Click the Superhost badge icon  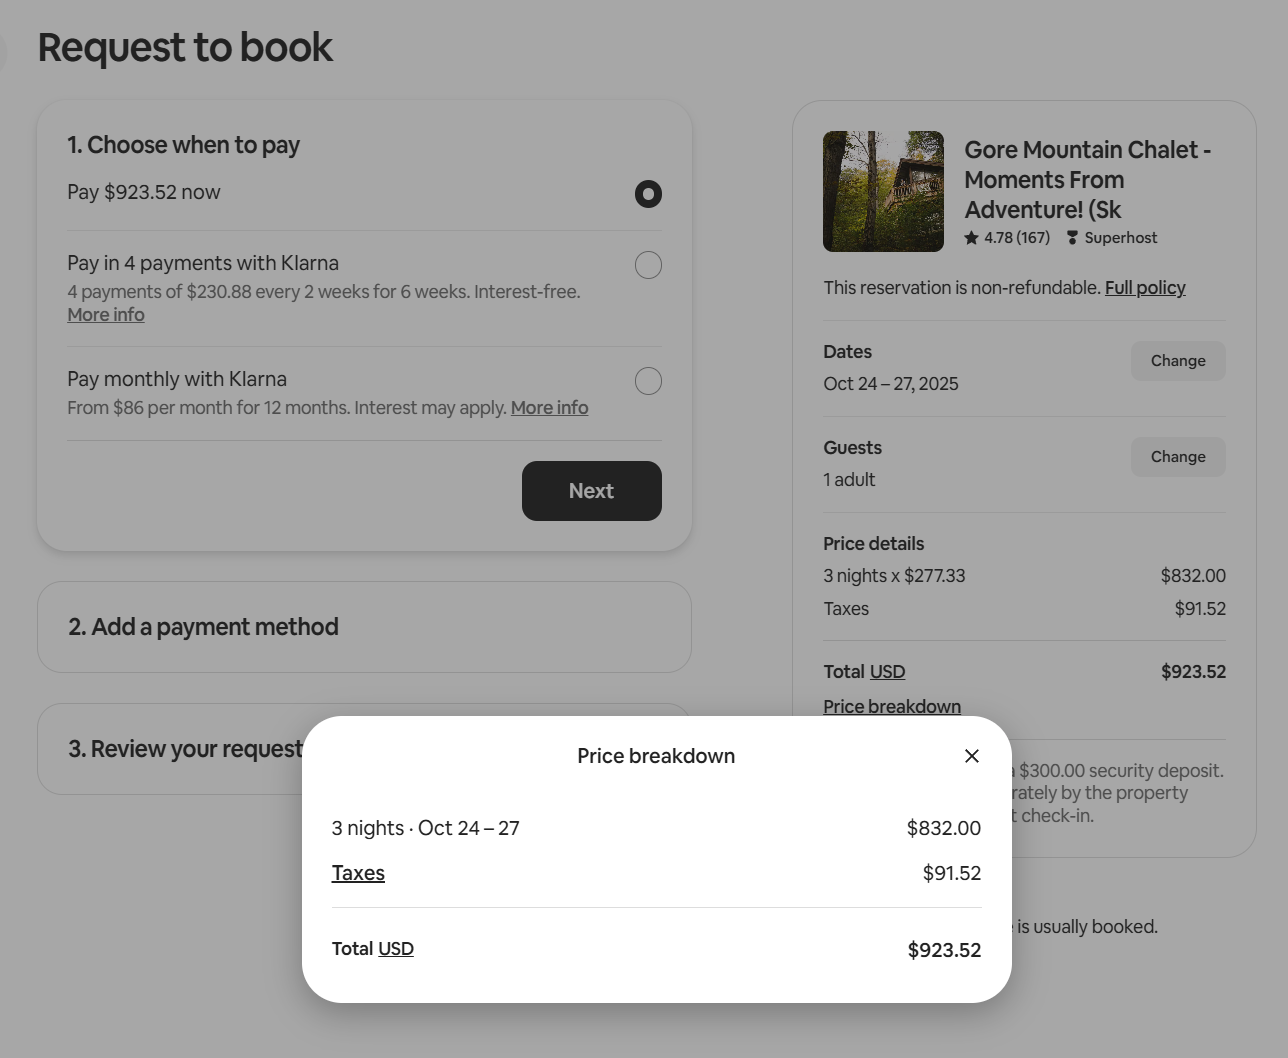point(1072,238)
